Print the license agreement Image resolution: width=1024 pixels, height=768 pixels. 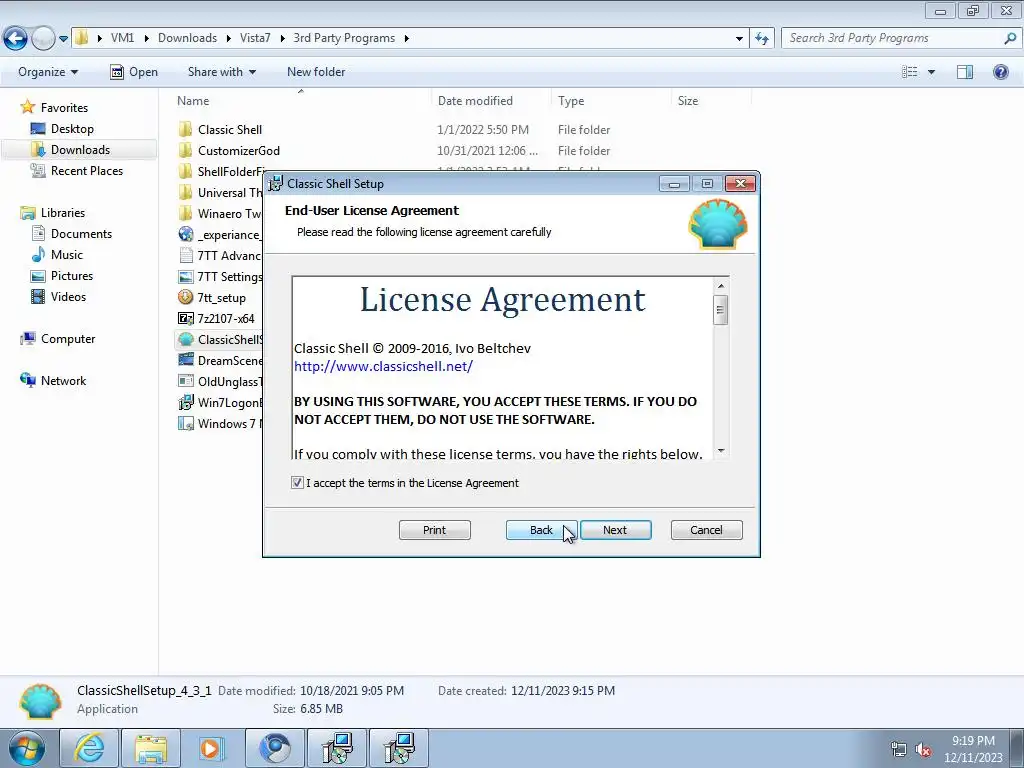(x=434, y=530)
